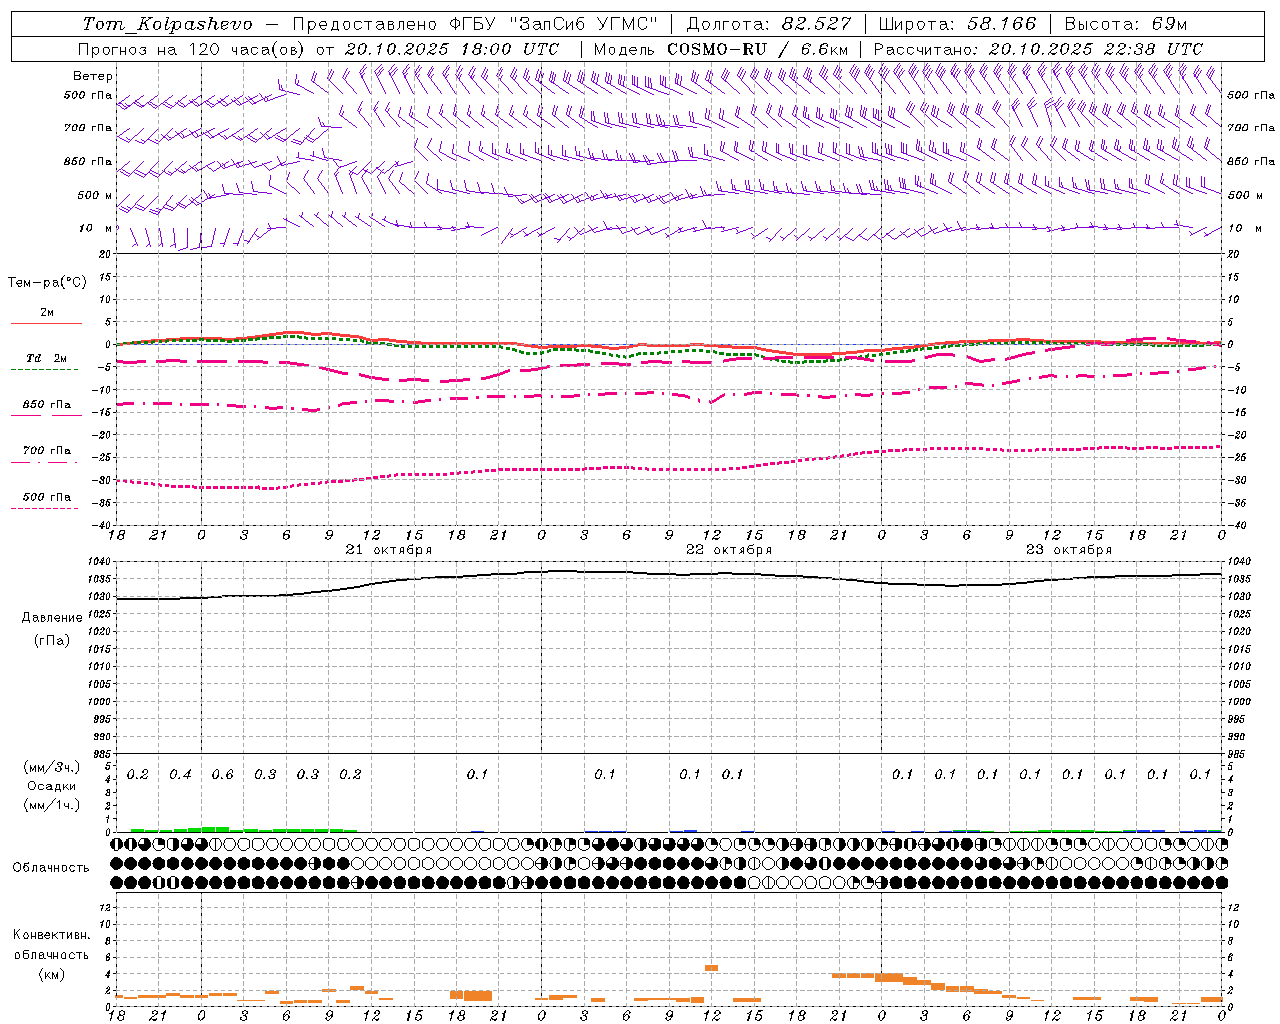
Task: Click the '21 октября' date label
Action: click(389, 550)
